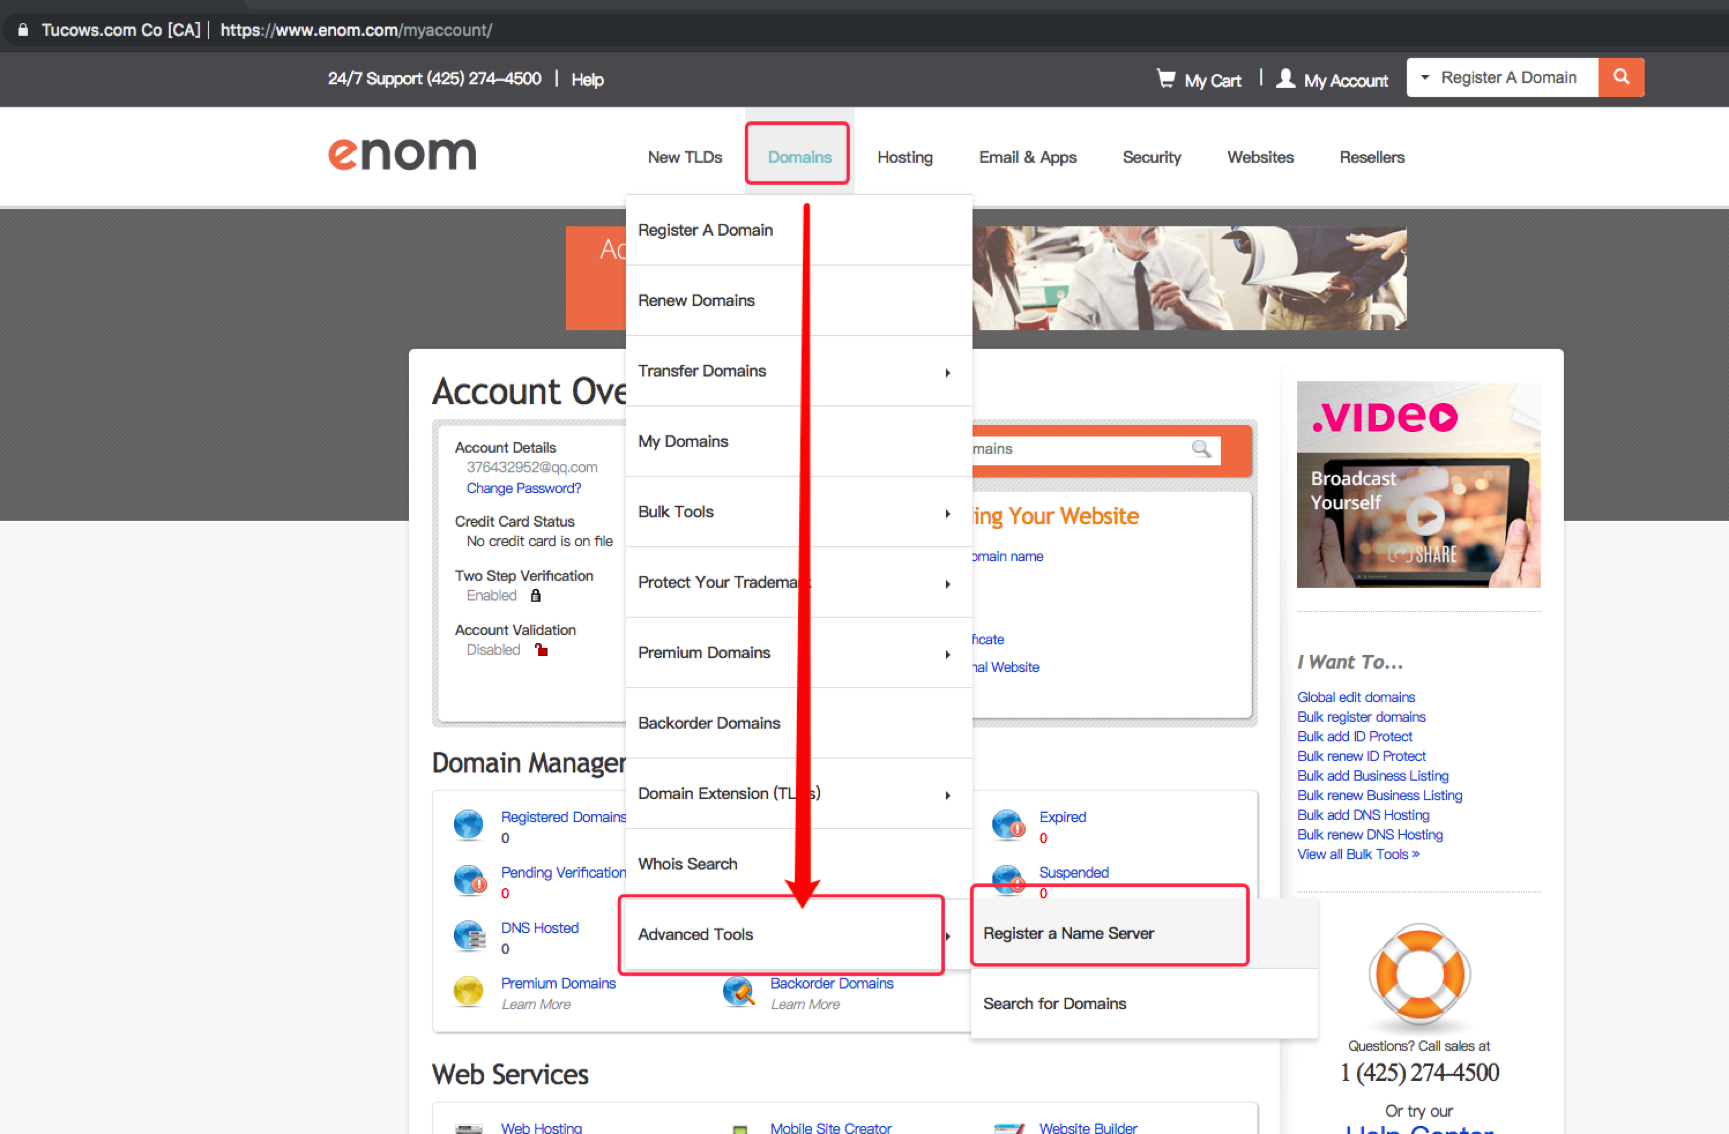The image size is (1729, 1134).
Task: Open the My Cart shopping cart icon
Action: tap(1166, 78)
